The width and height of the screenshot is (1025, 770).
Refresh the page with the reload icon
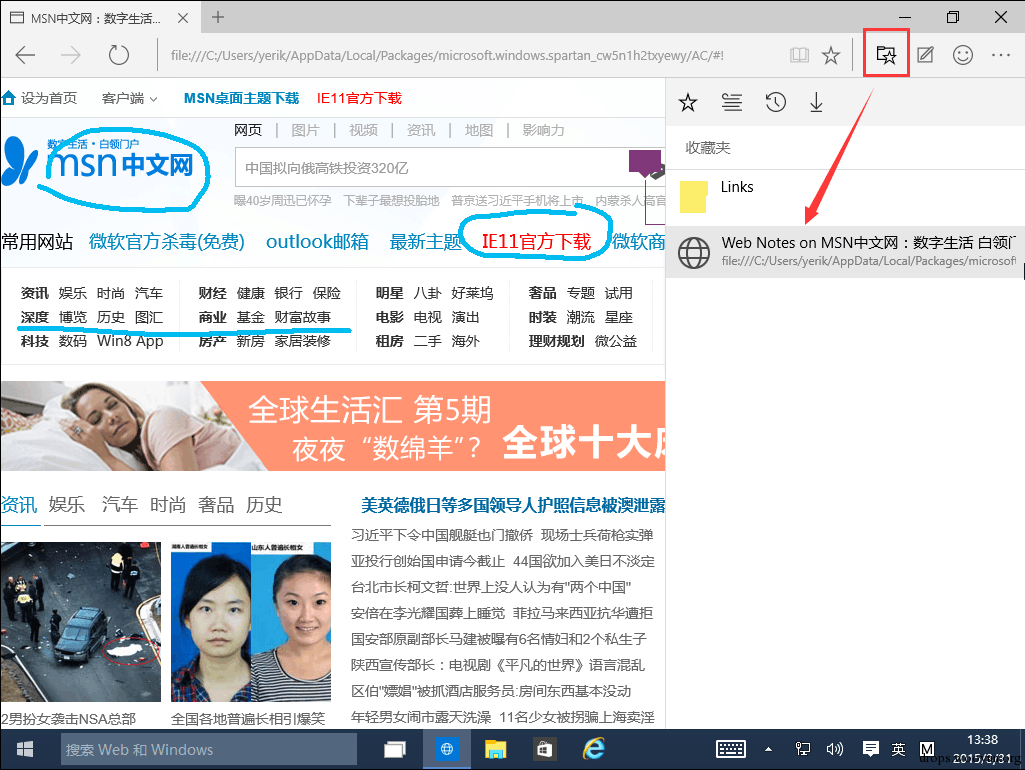(118, 55)
